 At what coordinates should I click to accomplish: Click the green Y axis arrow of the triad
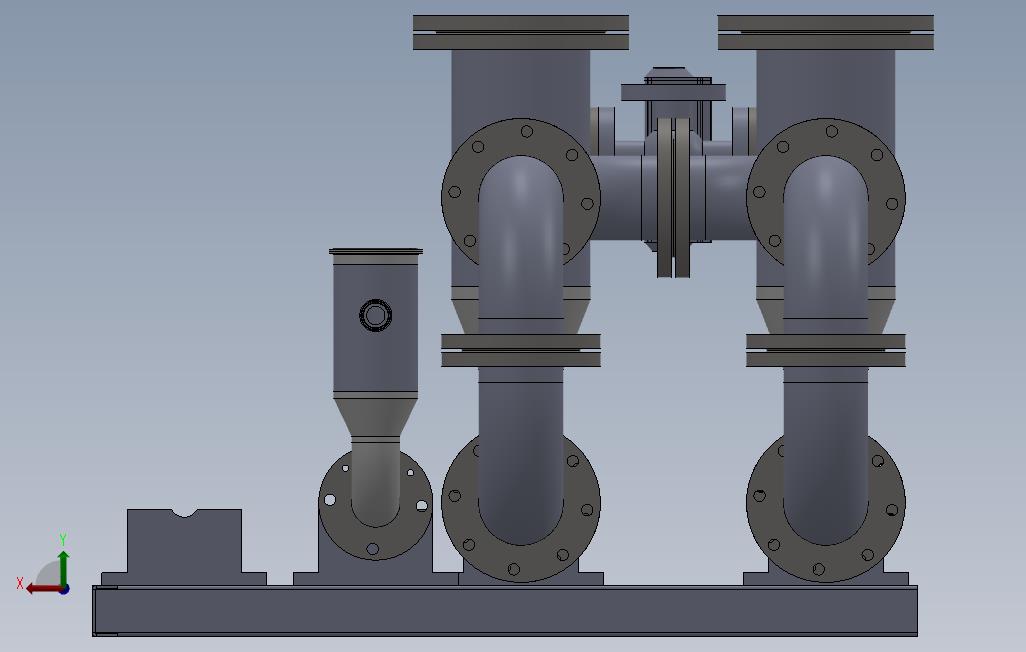tap(63, 567)
